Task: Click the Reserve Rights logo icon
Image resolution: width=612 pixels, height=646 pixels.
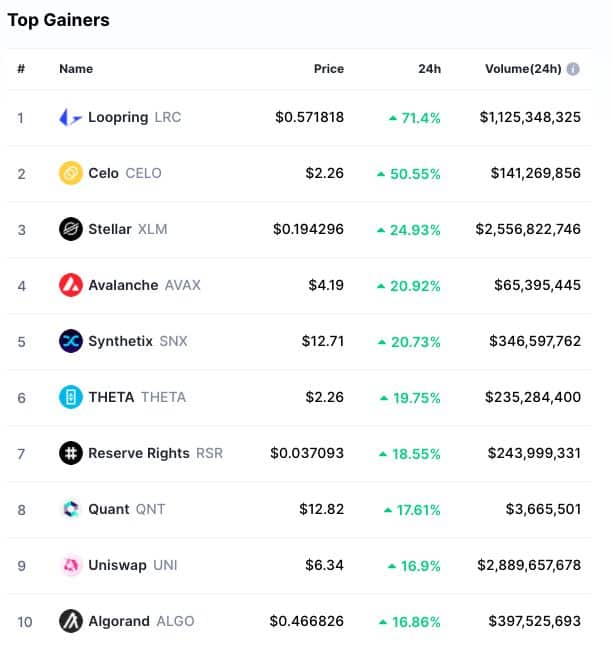Action: [x=71, y=453]
